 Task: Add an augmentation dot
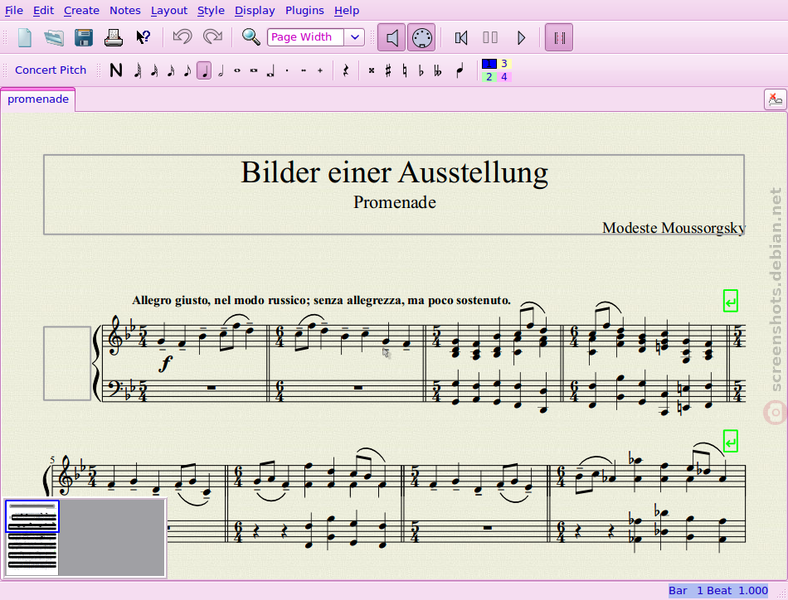click(x=287, y=70)
